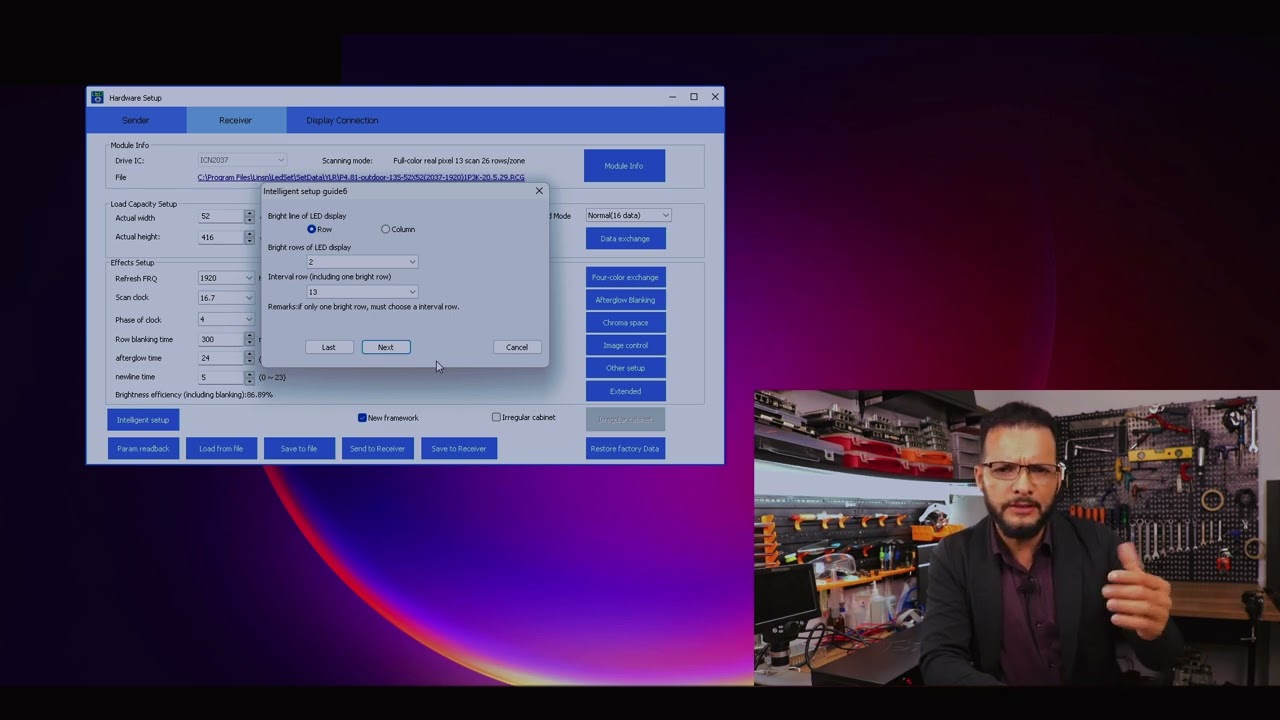The image size is (1280, 720).
Task: Open the Bright rows of LED display dropdown
Action: (362, 262)
